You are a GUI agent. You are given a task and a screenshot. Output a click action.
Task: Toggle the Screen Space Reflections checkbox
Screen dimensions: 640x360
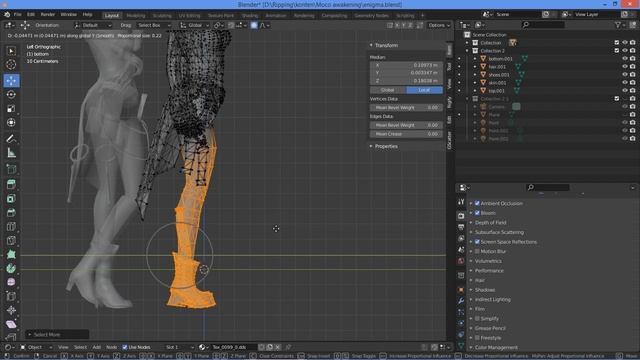click(x=477, y=242)
